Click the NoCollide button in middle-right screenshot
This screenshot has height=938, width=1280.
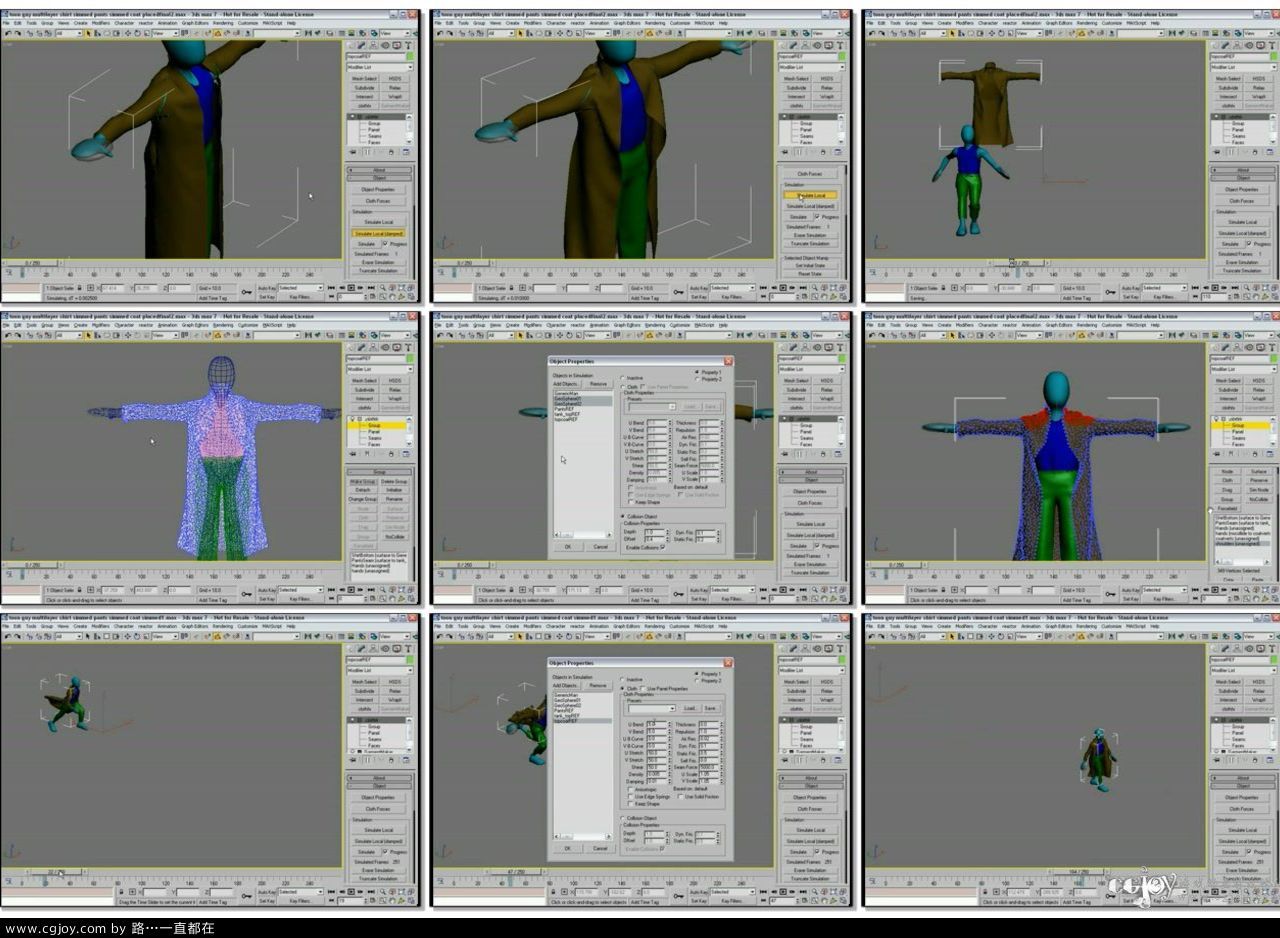pyautogui.click(x=1258, y=499)
